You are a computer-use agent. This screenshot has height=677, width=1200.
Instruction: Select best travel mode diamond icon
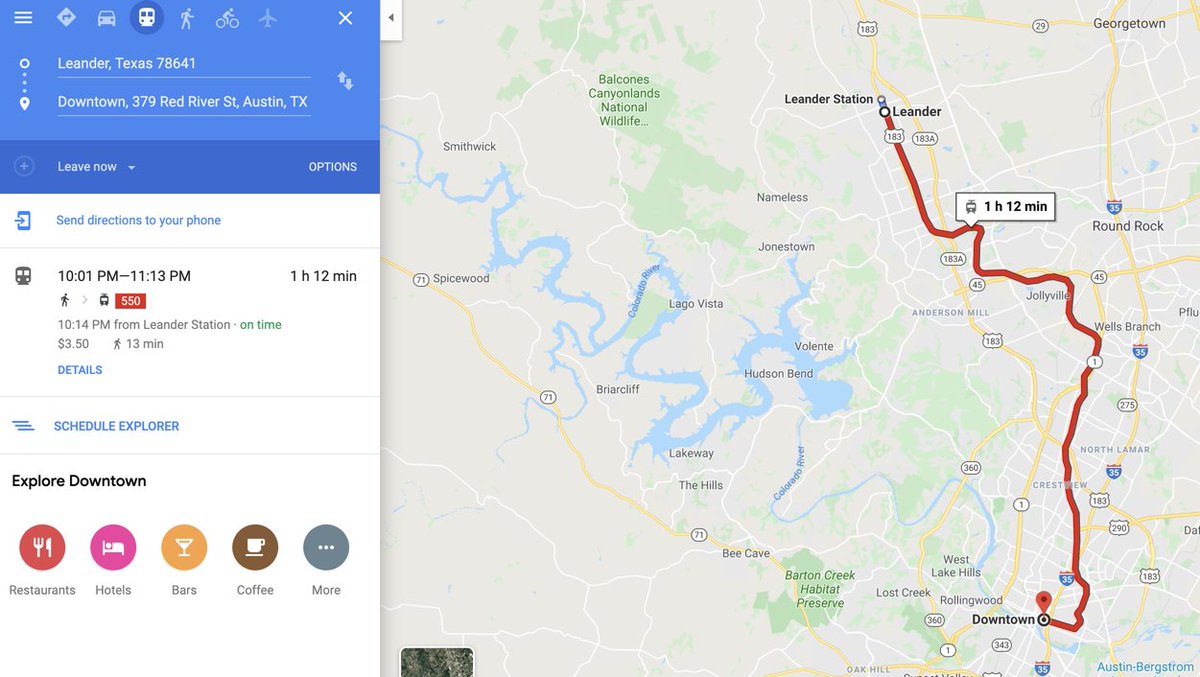(66, 17)
